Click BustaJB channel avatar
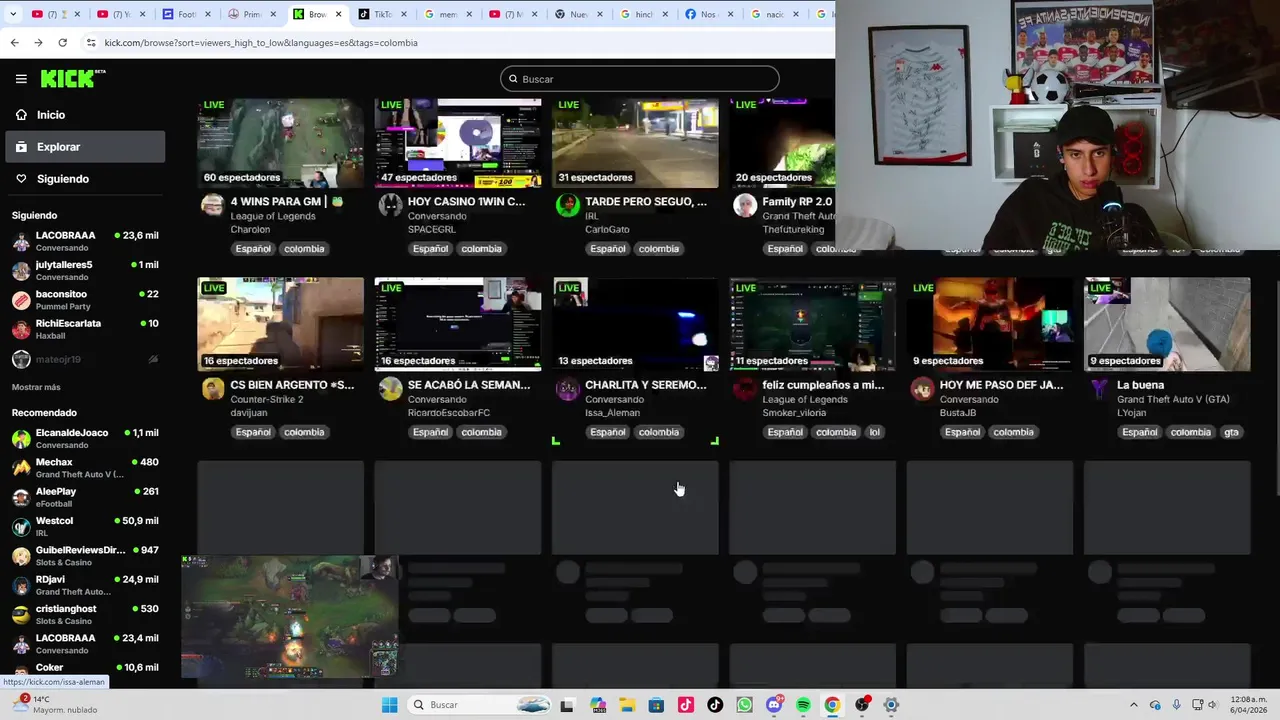Image resolution: width=1280 pixels, height=720 pixels. [x=922, y=389]
